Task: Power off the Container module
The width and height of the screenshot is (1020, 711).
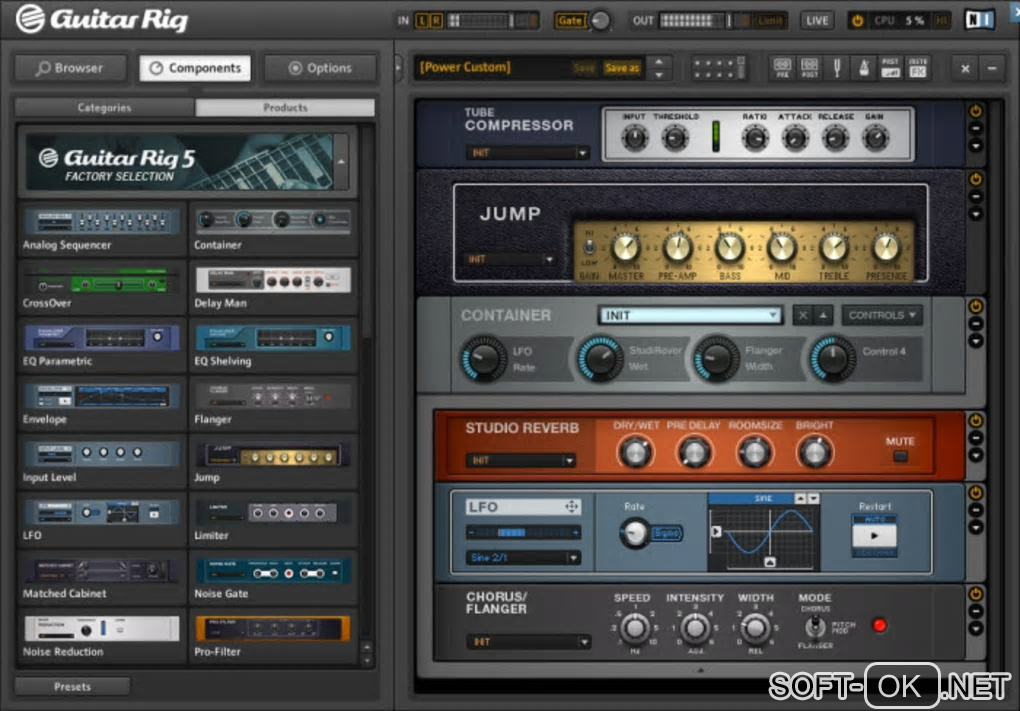Action: click(976, 306)
